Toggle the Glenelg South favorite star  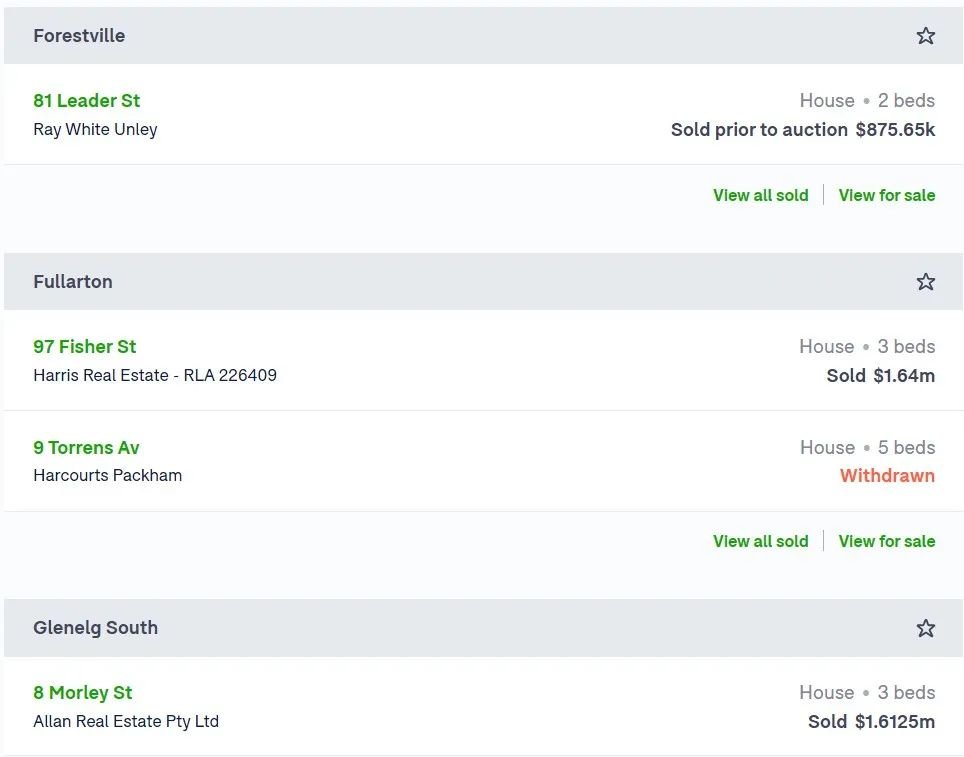pyautogui.click(x=925, y=628)
